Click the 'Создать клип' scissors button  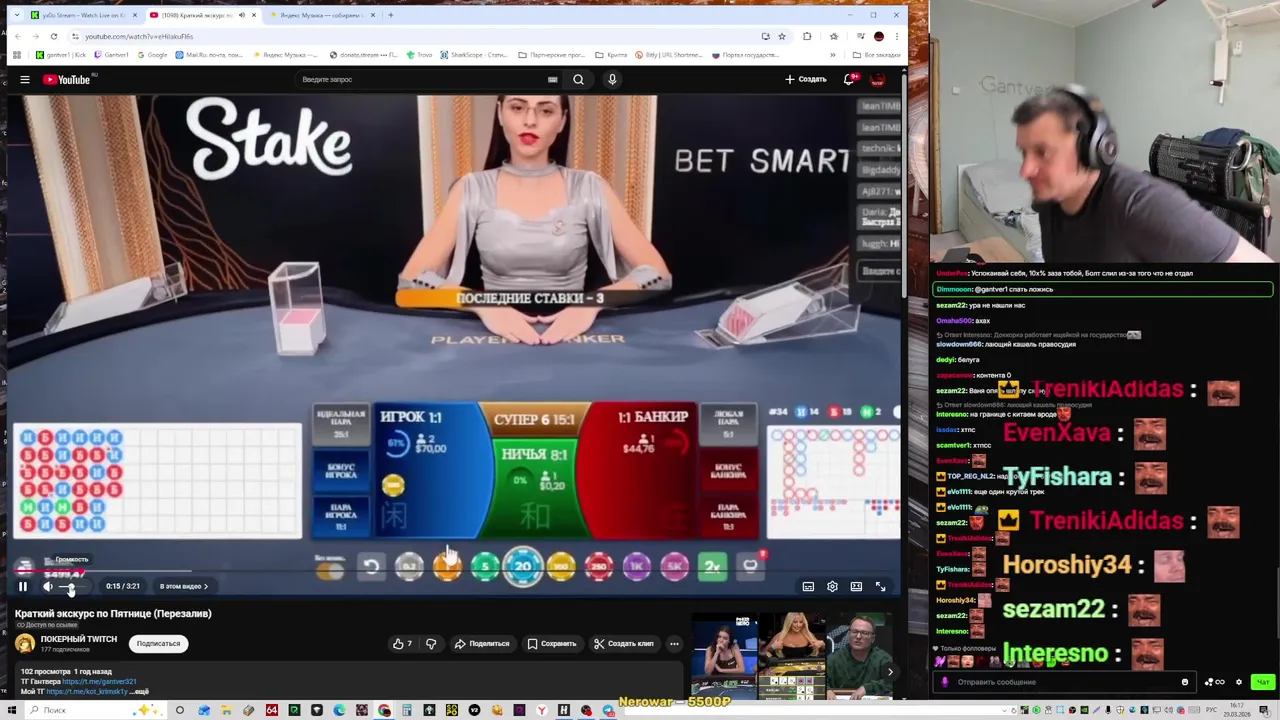[624, 643]
